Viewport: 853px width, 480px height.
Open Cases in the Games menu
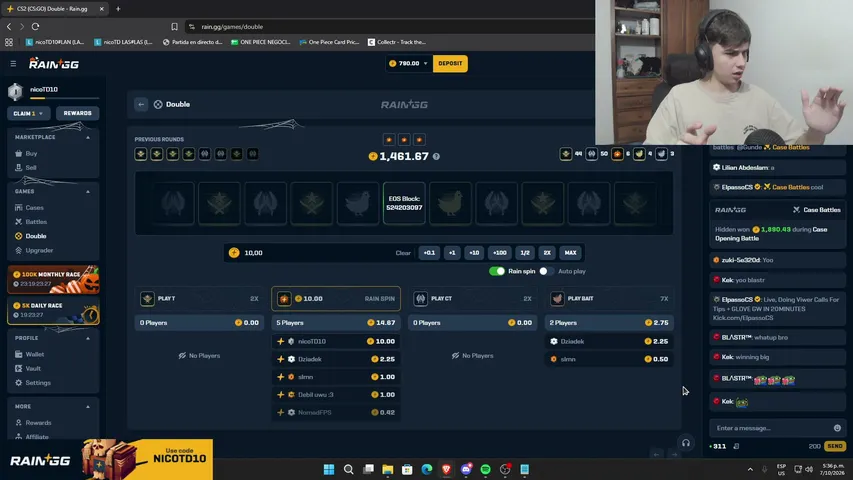click(x=34, y=207)
